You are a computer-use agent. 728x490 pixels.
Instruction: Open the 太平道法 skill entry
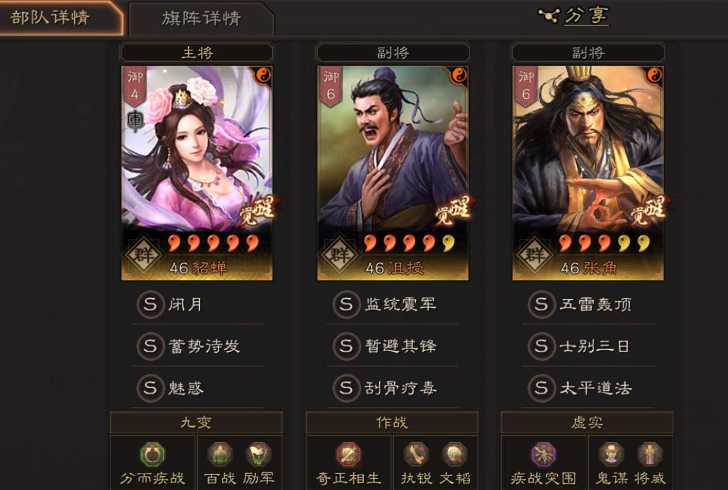point(588,388)
